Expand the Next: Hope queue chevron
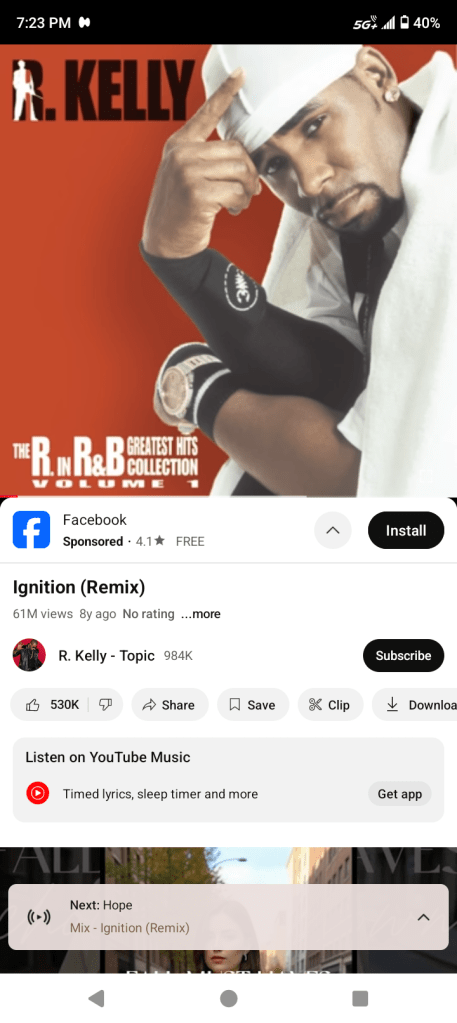The height and width of the screenshot is (1023, 457). pyautogui.click(x=423, y=917)
